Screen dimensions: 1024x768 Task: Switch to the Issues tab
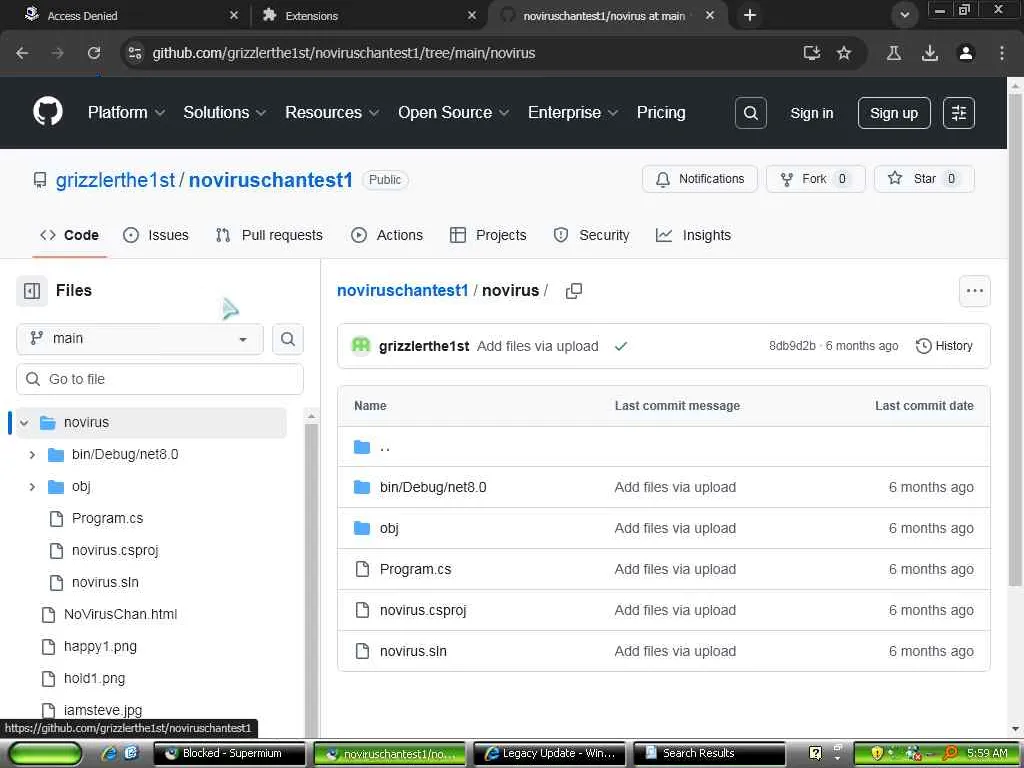click(x=156, y=235)
